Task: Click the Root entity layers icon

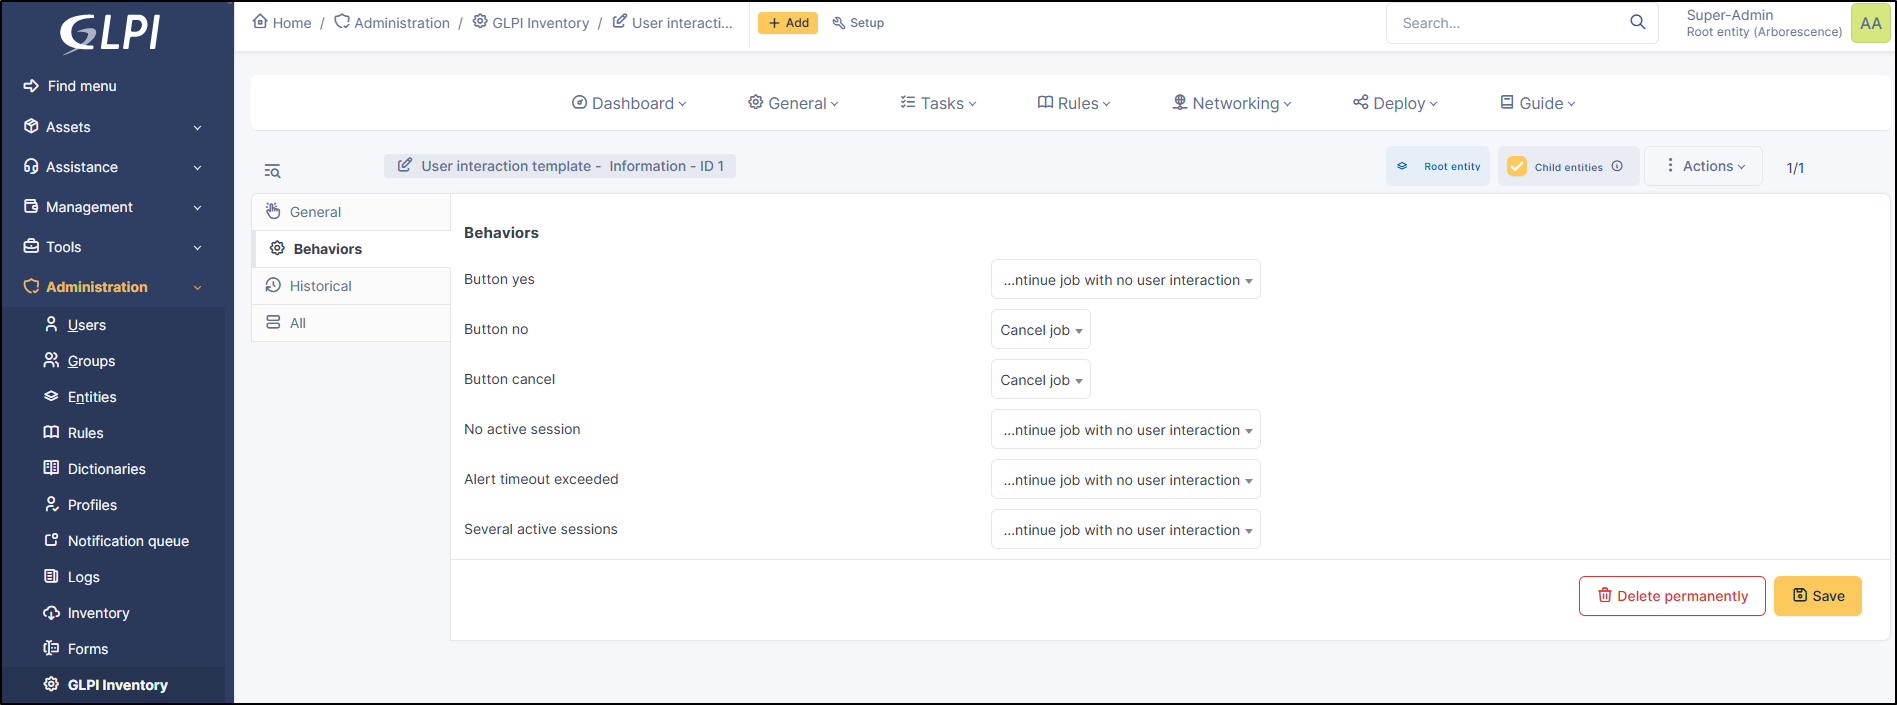Action: [1402, 166]
